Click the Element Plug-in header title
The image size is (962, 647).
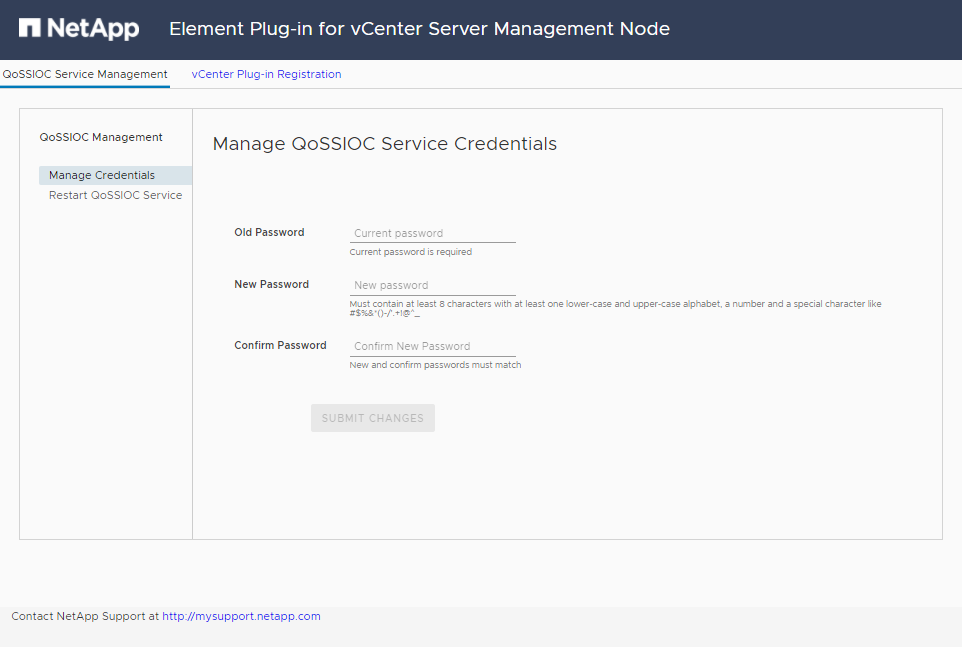click(419, 29)
